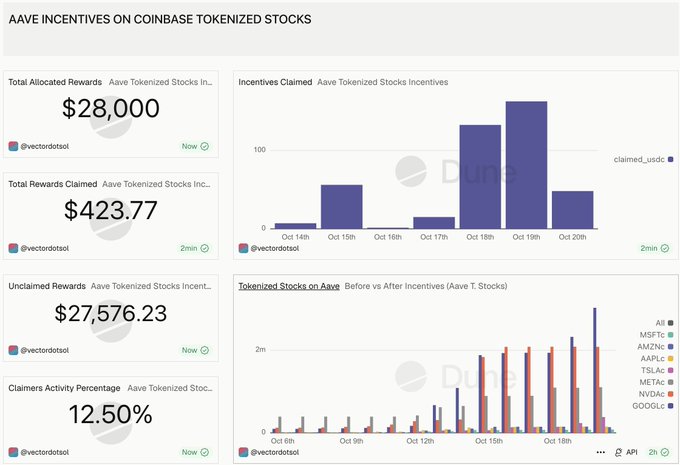The width and height of the screenshot is (680, 465).
Task: Toggle the GOOGLc legend entry
Action: [x=653, y=406]
